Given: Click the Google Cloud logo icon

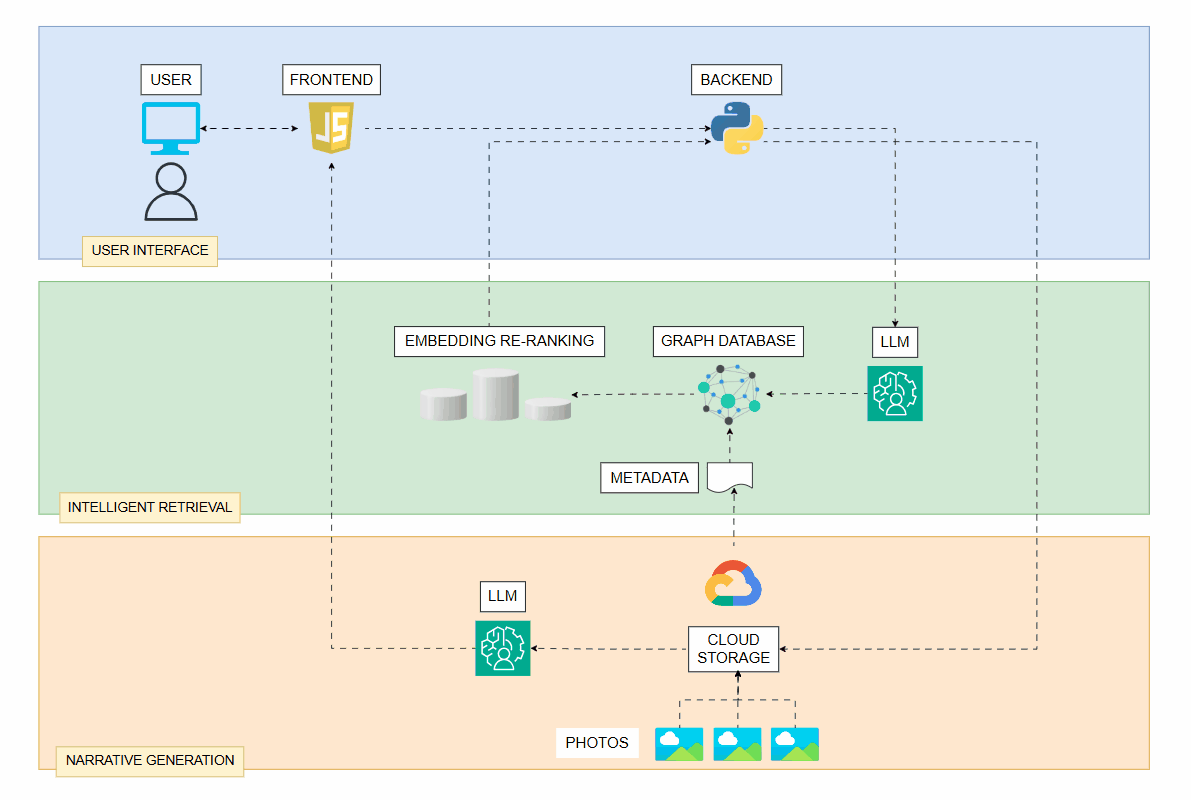Looking at the screenshot, I should point(733,583).
